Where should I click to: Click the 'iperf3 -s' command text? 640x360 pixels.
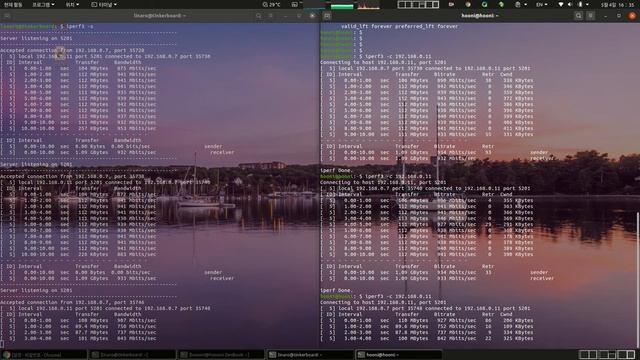click(80, 26)
